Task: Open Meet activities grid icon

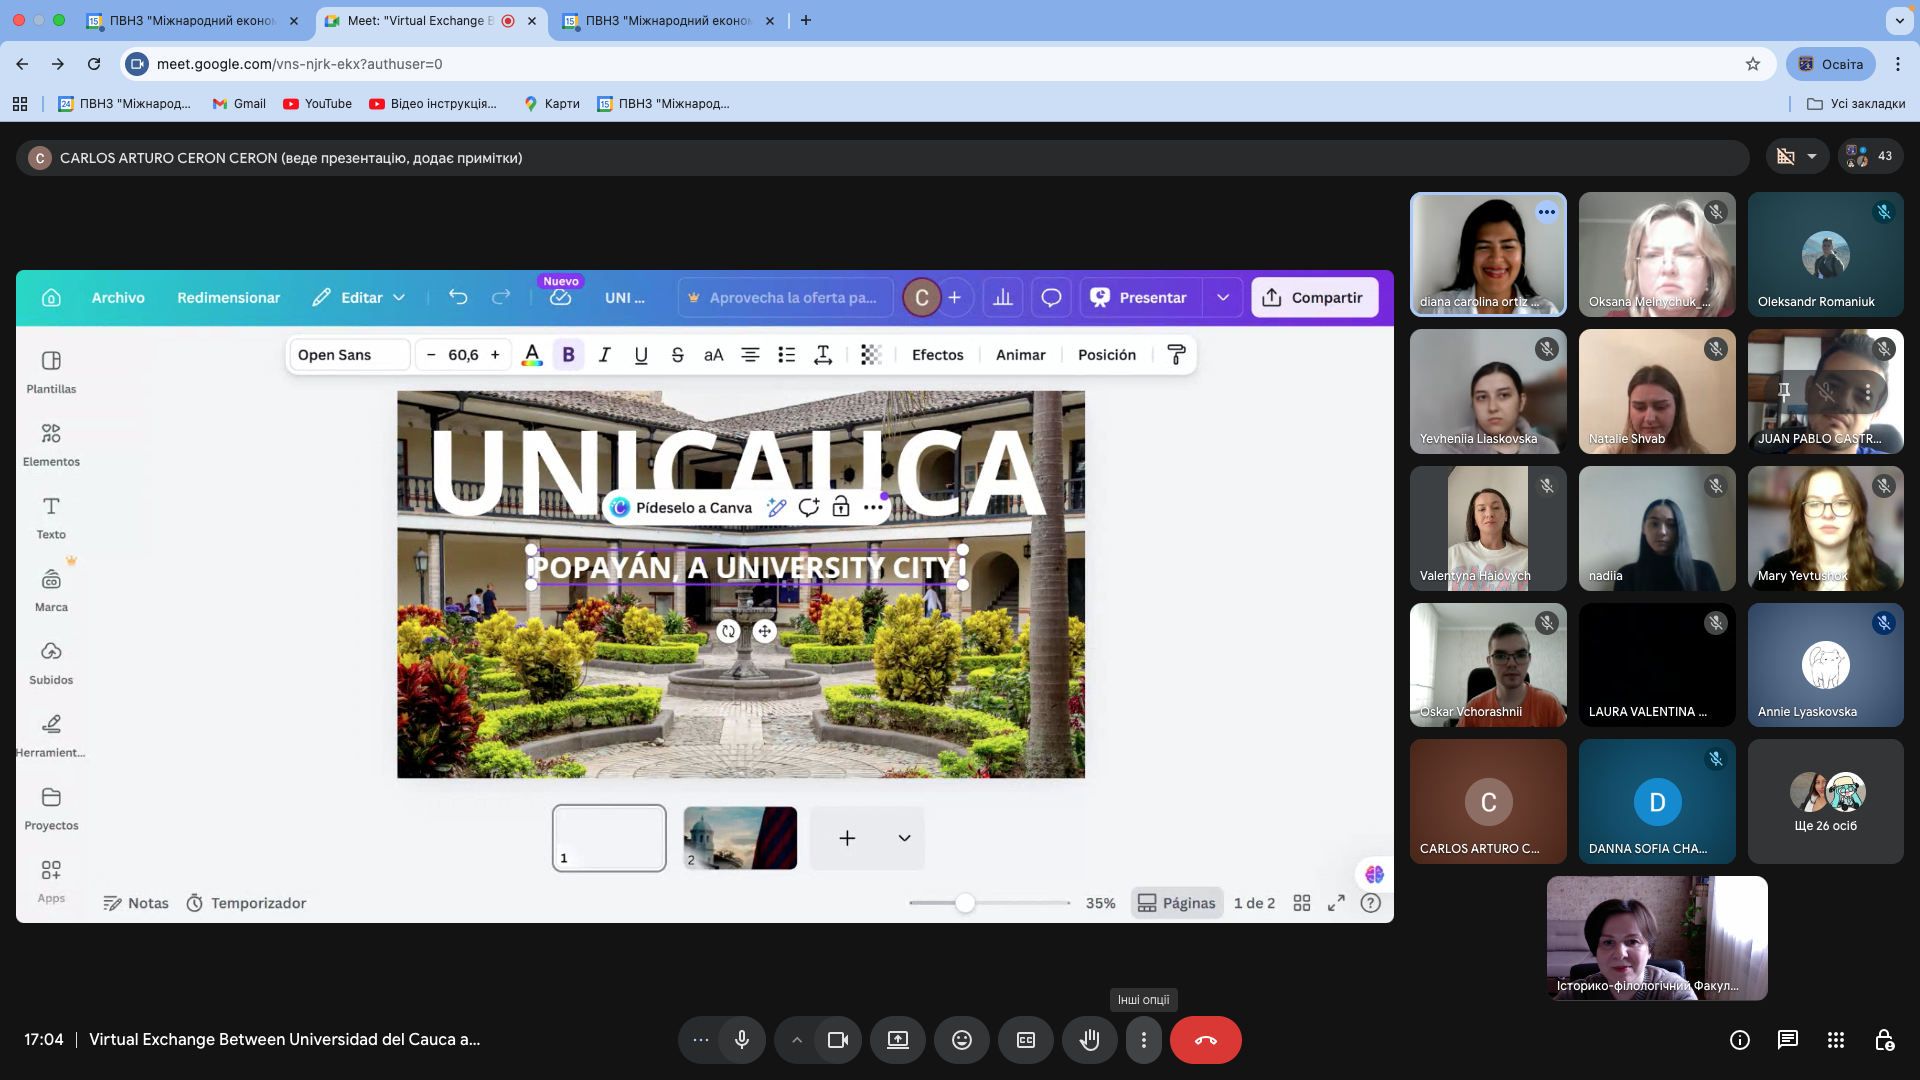Action: click(1835, 1040)
